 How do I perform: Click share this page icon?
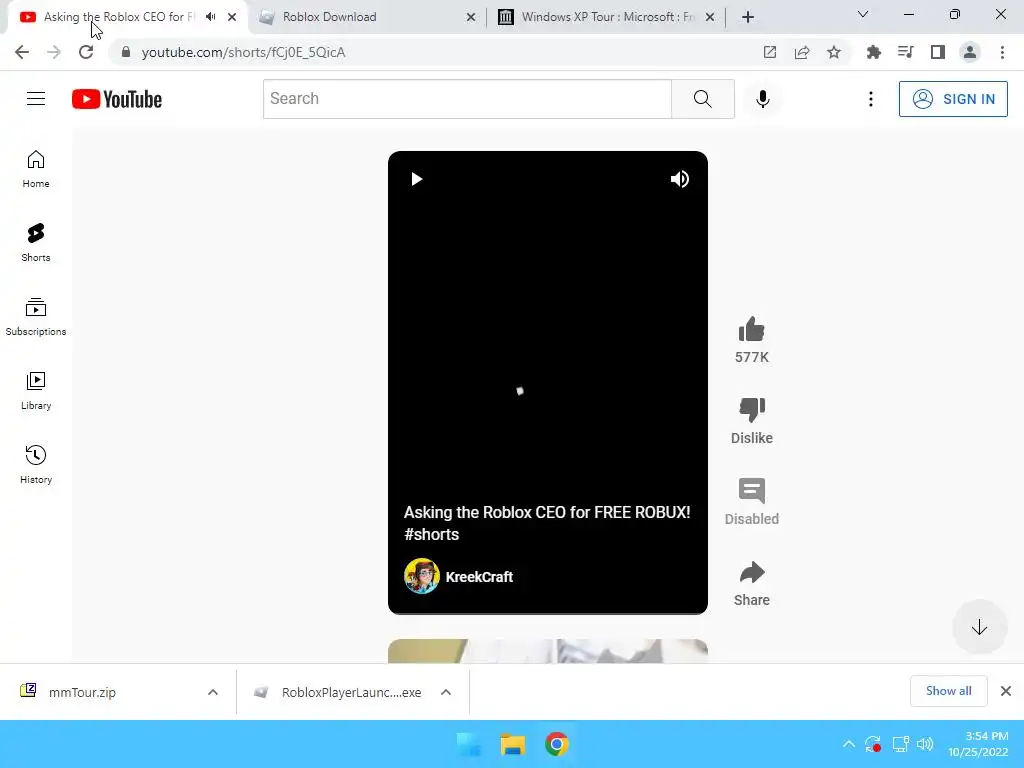coord(802,52)
